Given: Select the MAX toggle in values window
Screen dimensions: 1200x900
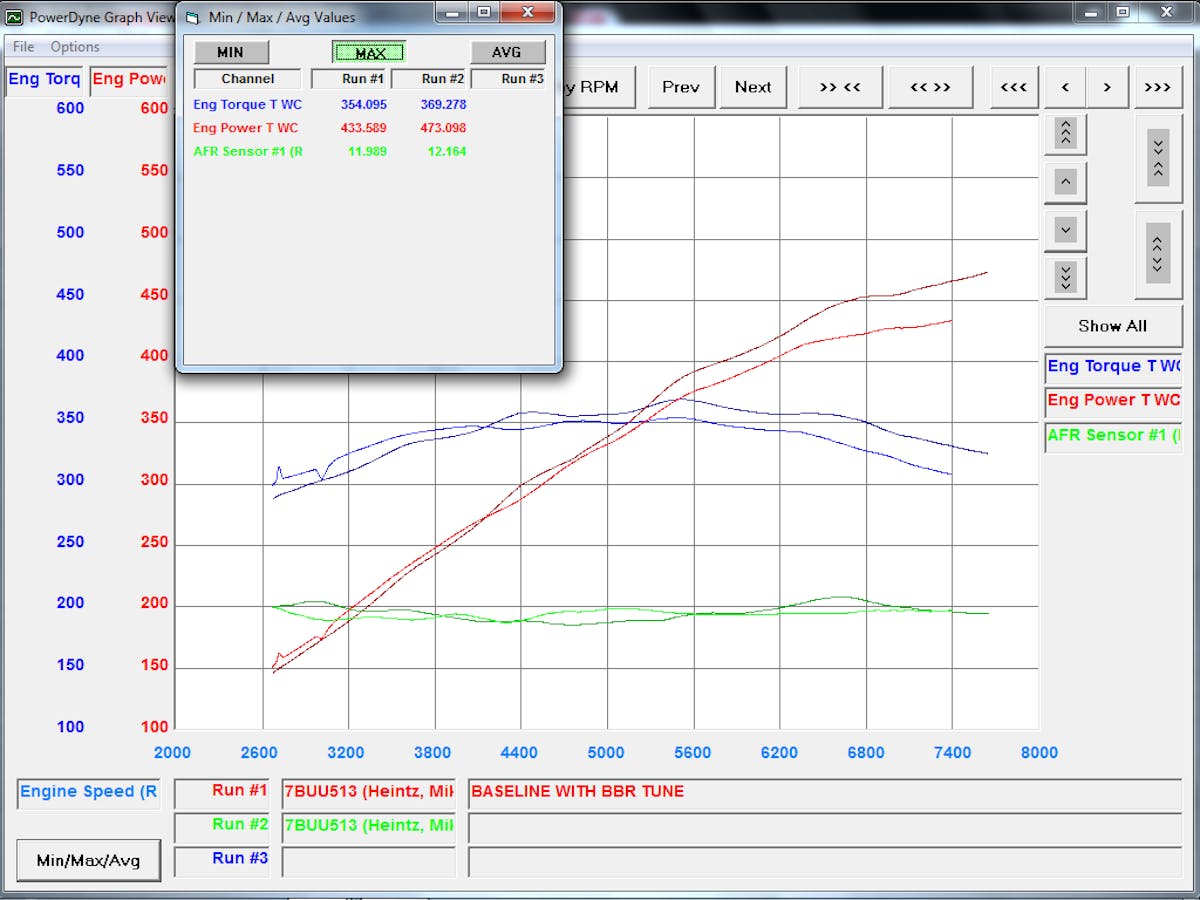Looking at the screenshot, I should pyautogui.click(x=369, y=53).
